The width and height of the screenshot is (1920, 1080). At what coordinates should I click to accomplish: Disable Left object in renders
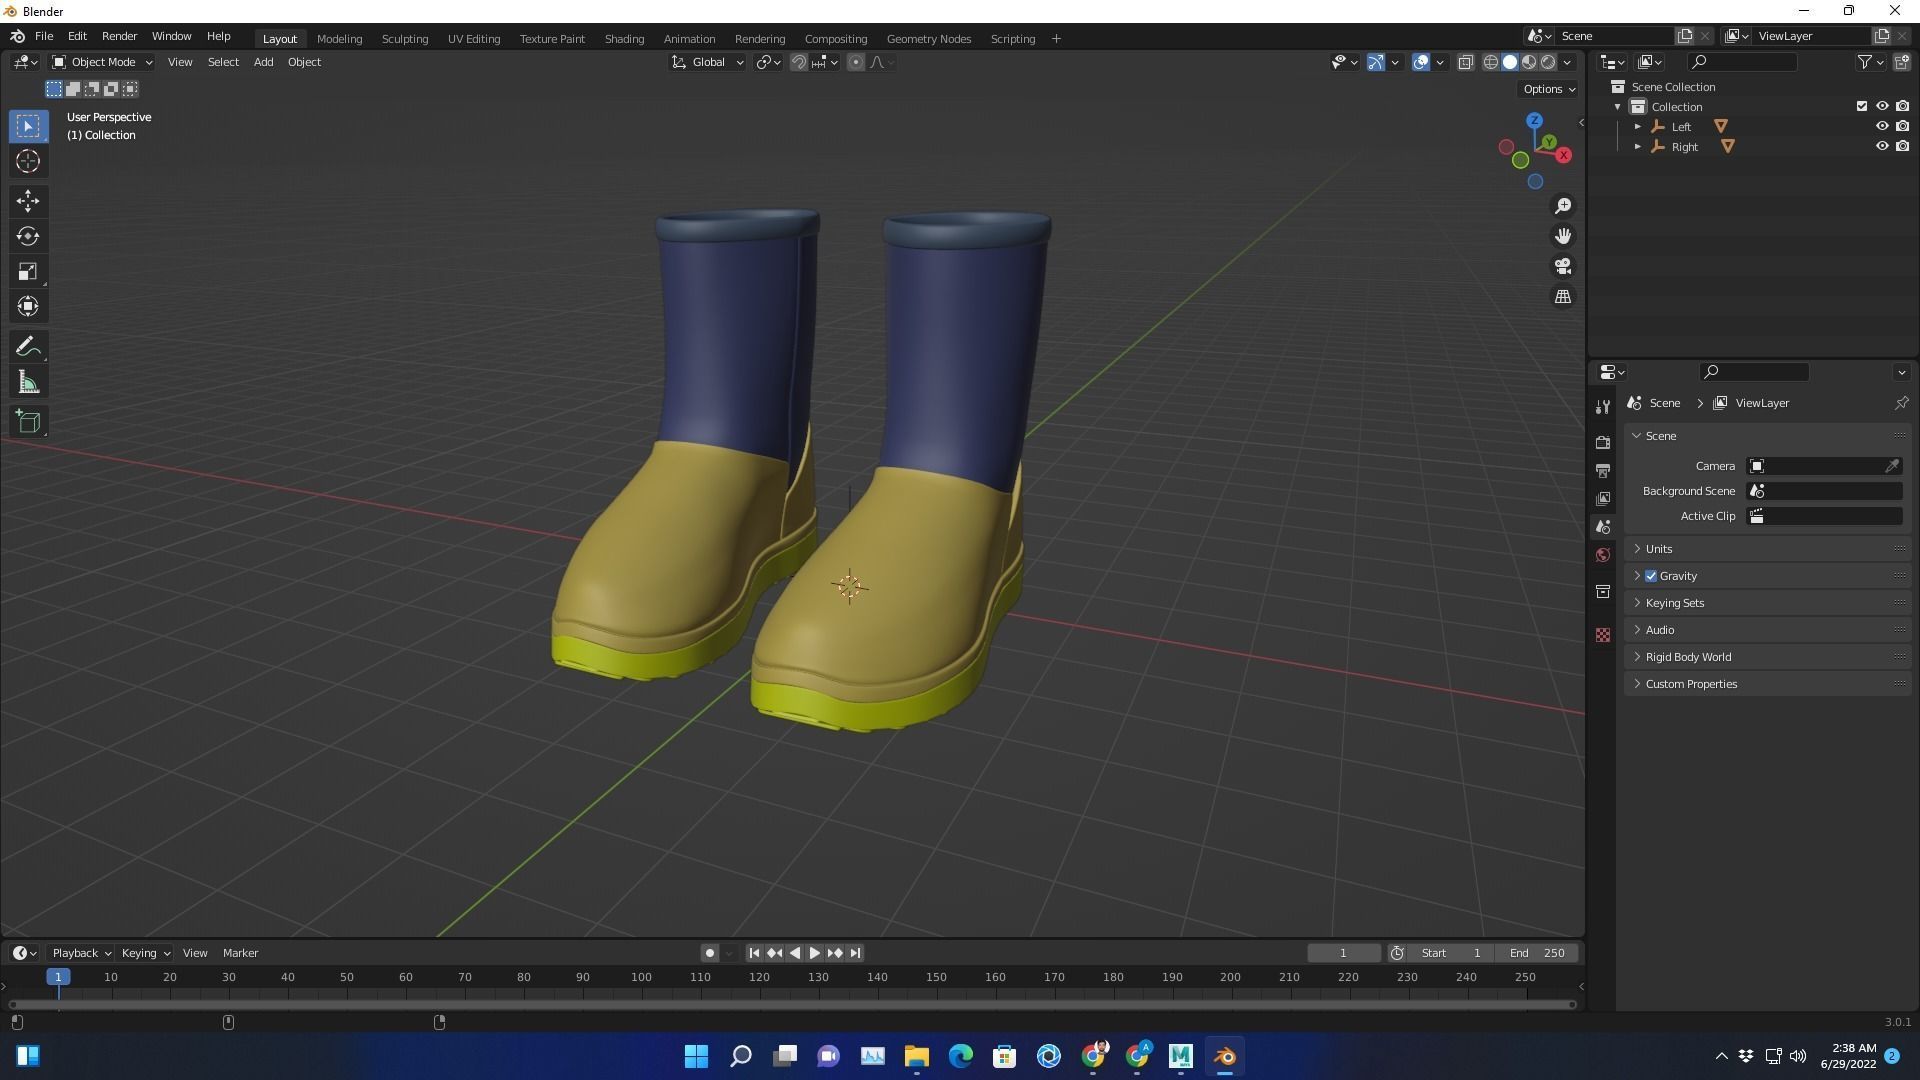coord(1902,126)
